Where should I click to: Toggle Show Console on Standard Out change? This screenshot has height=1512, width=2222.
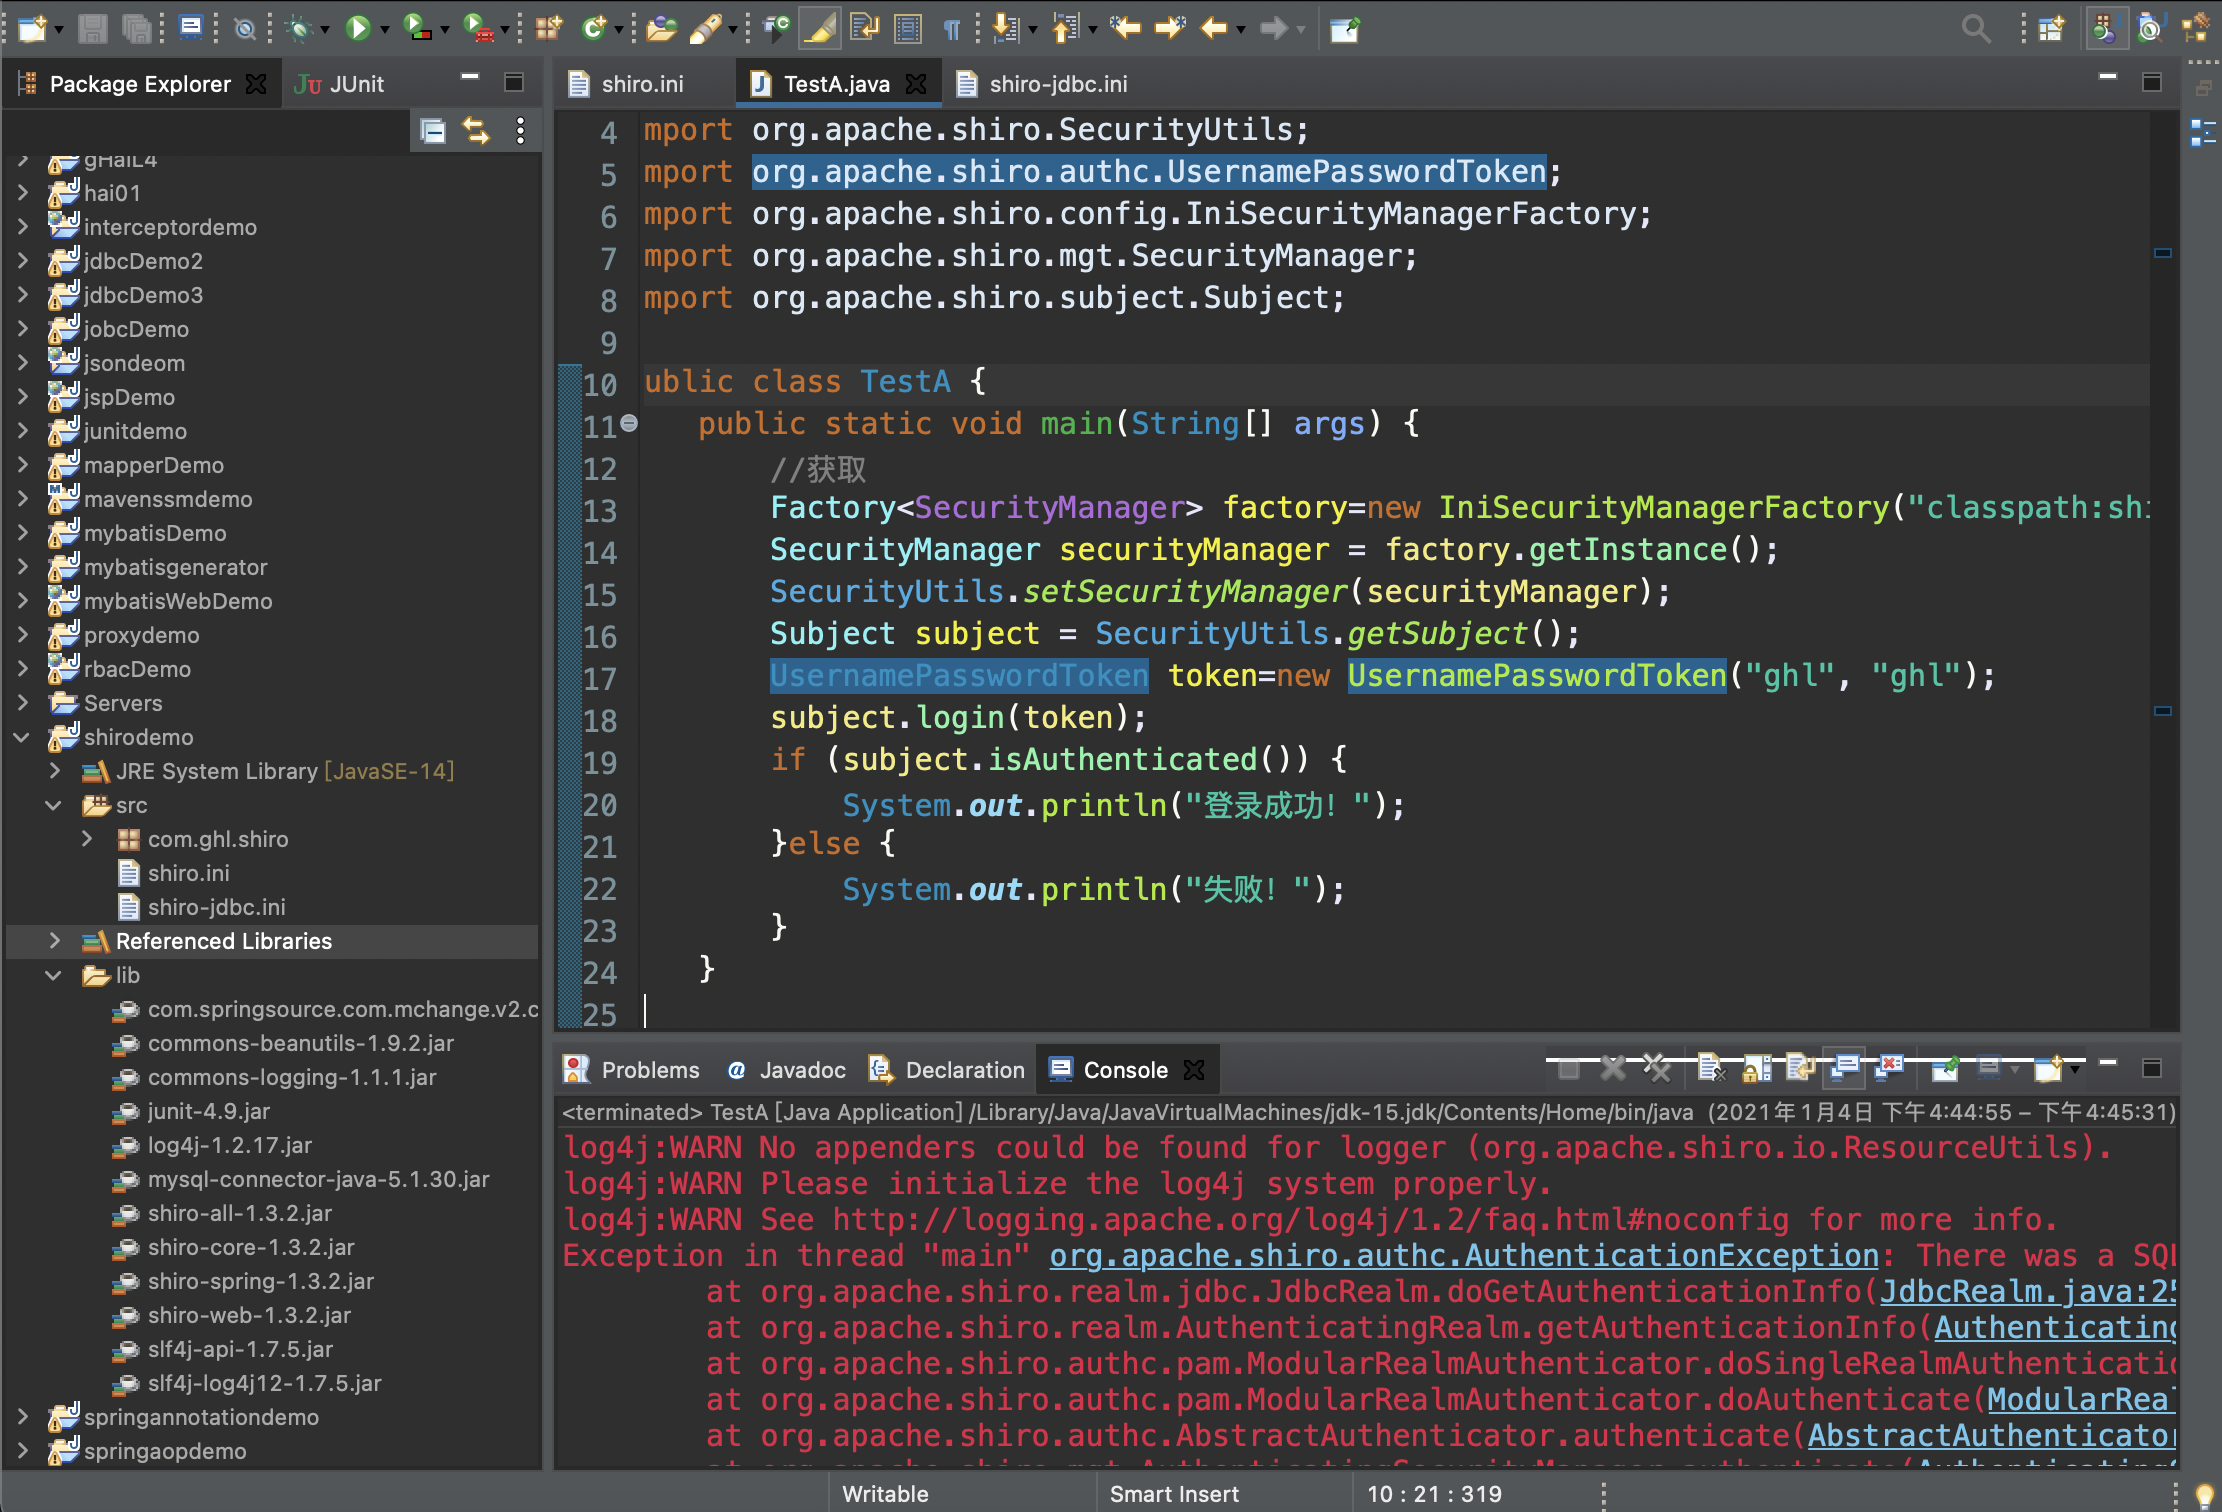tap(1845, 1069)
